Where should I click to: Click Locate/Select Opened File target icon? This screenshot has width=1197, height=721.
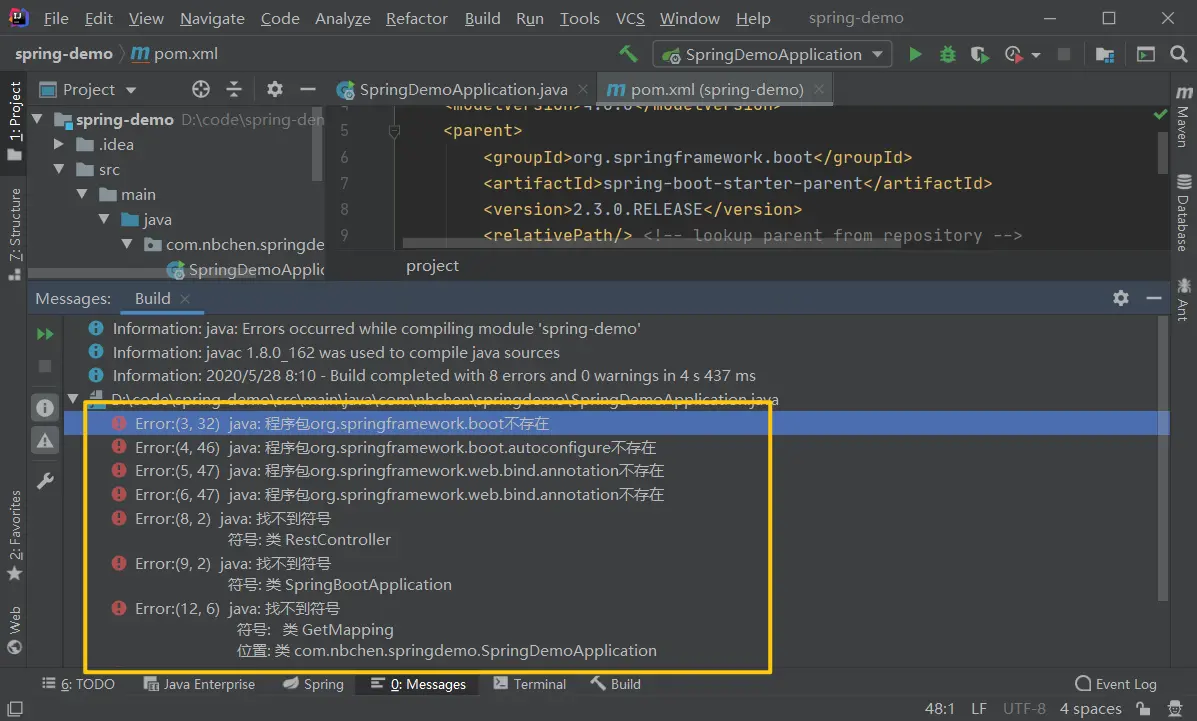coord(201,89)
